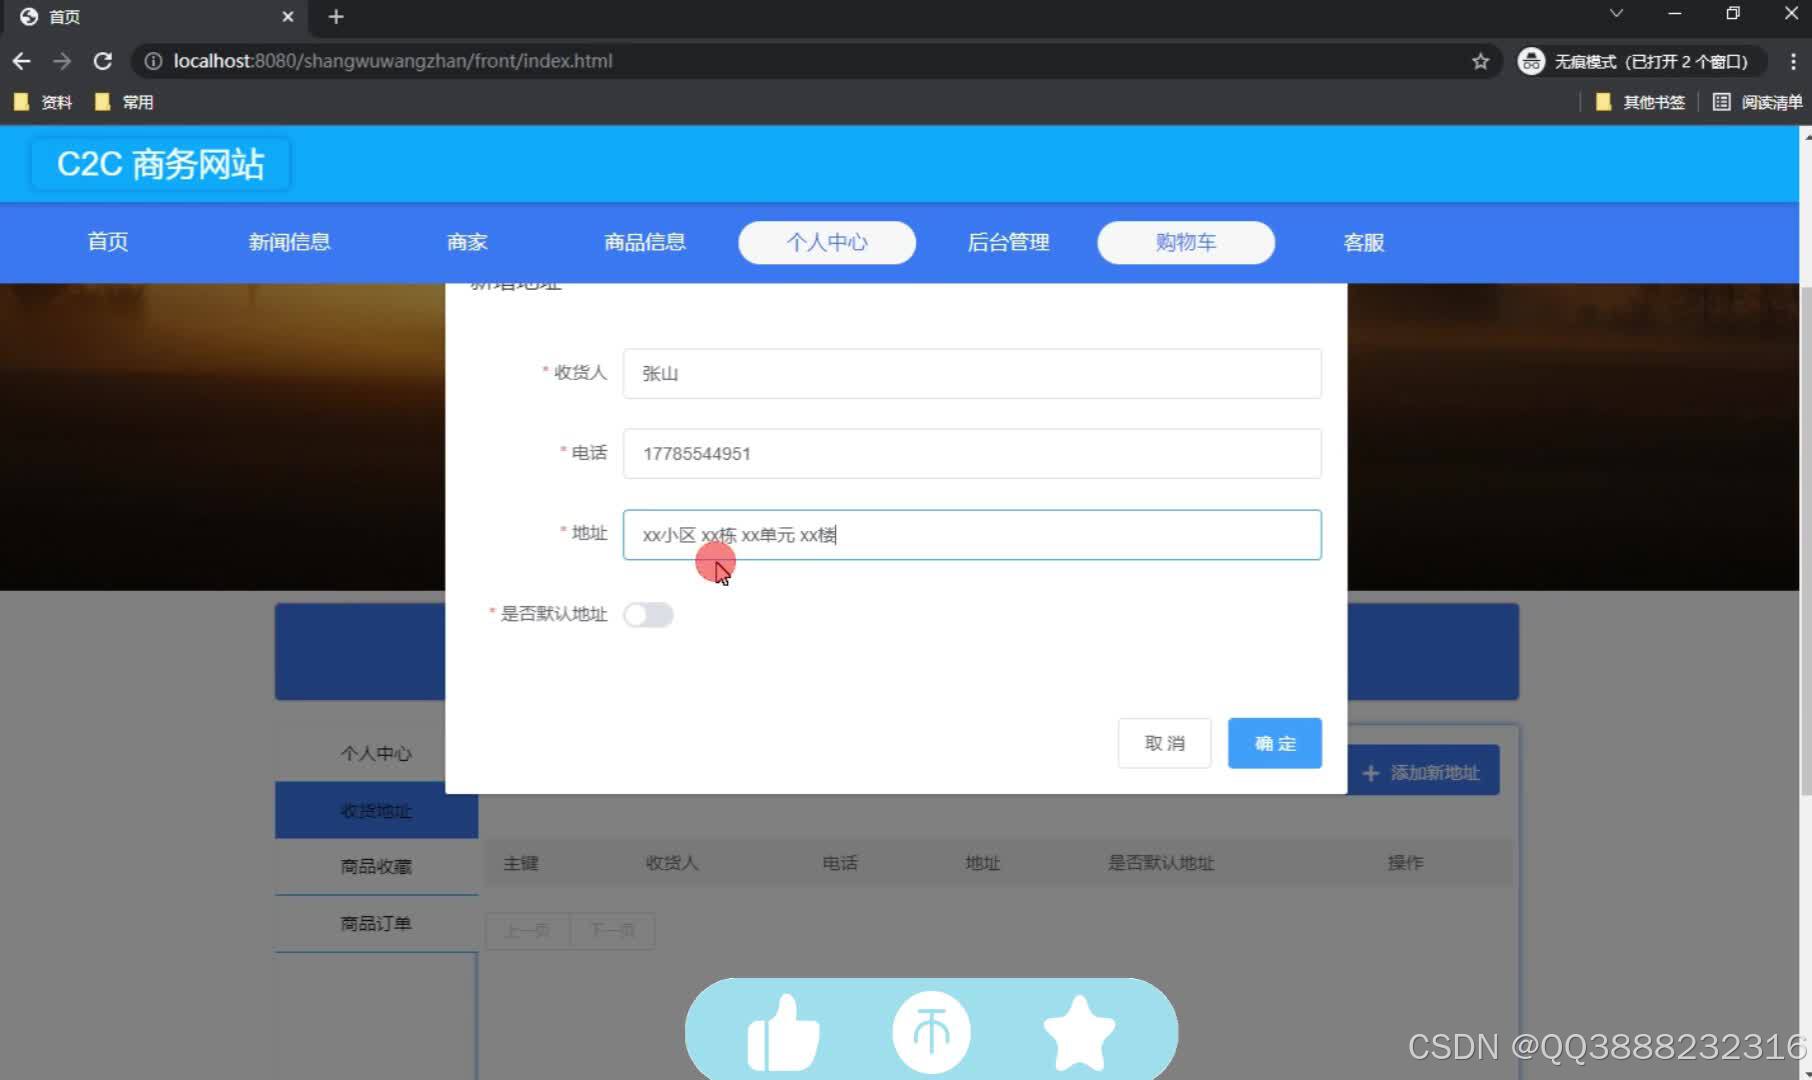Click the star icon at page bottom
This screenshot has height=1080, width=1812.
(1078, 1030)
